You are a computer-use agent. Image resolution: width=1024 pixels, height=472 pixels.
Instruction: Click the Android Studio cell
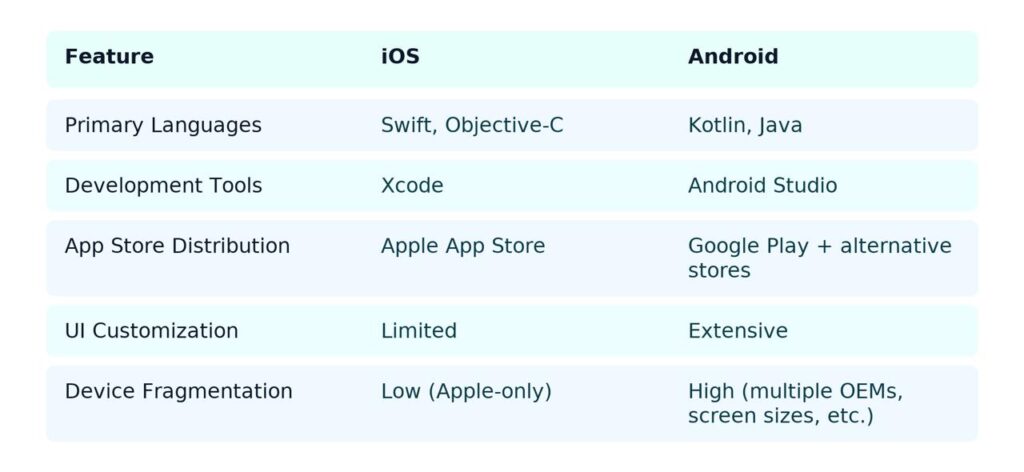tap(762, 186)
